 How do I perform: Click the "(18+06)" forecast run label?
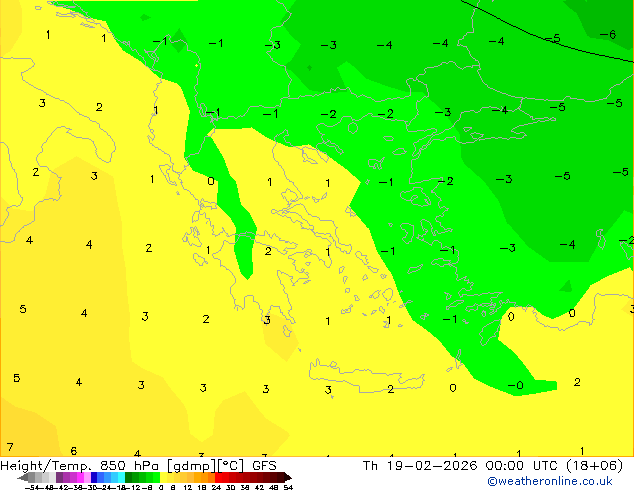point(594,466)
